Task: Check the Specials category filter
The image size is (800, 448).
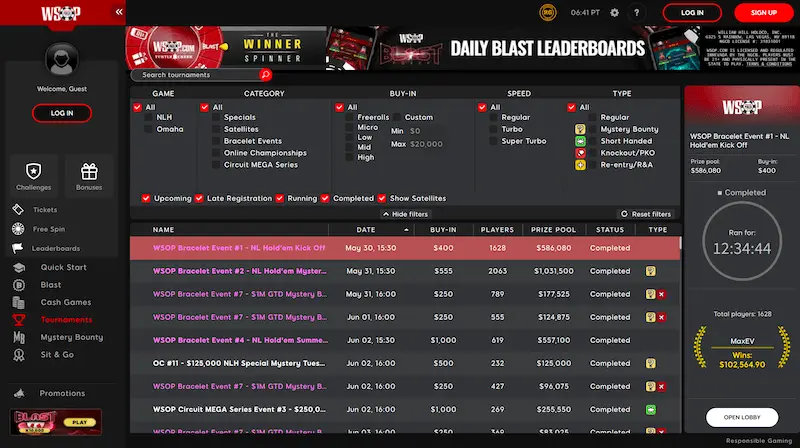Action: [216, 117]
